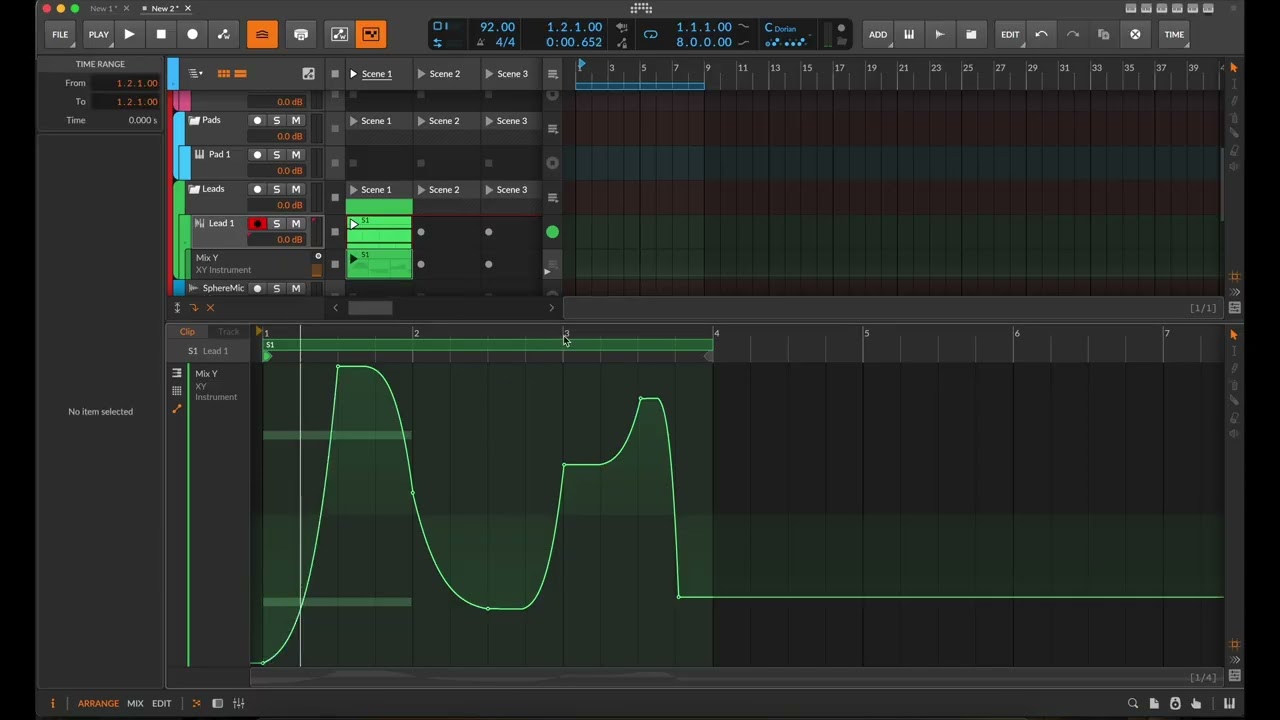Mute the Pads group track
1280x720 pixels.
296,121
